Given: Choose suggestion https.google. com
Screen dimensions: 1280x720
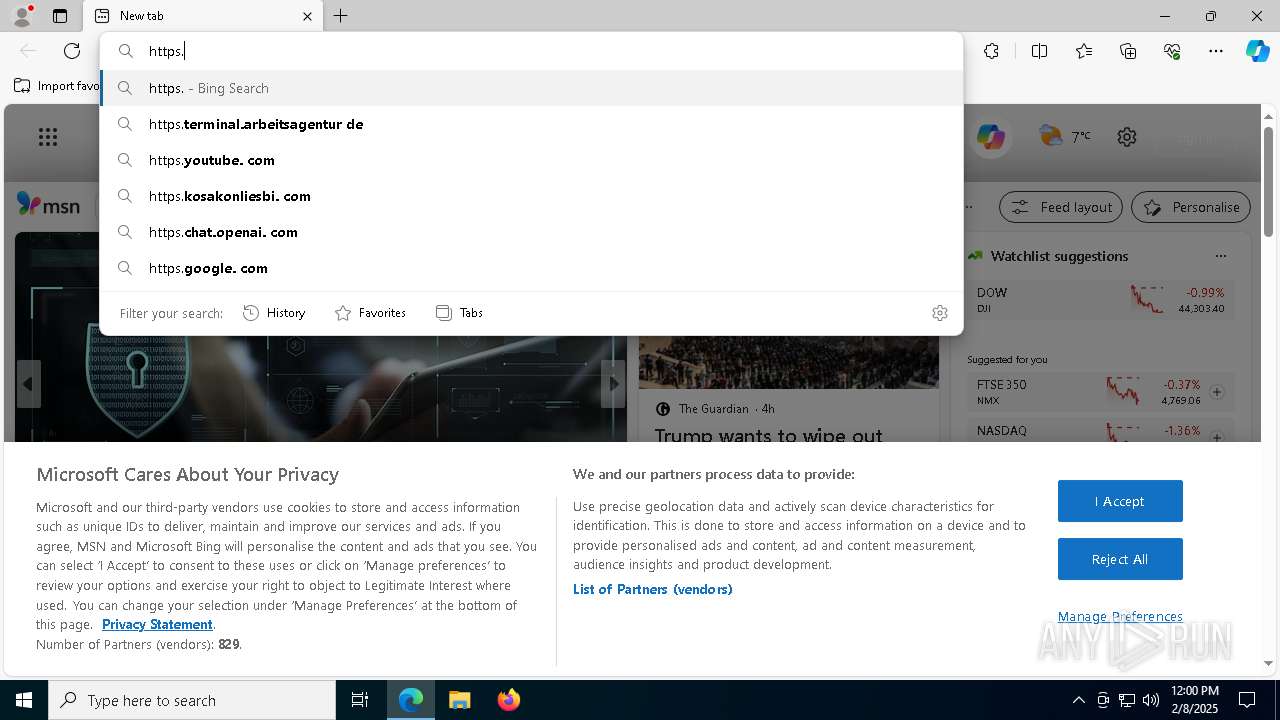Looking at the screenshot, I should click(x=531, y=268).
